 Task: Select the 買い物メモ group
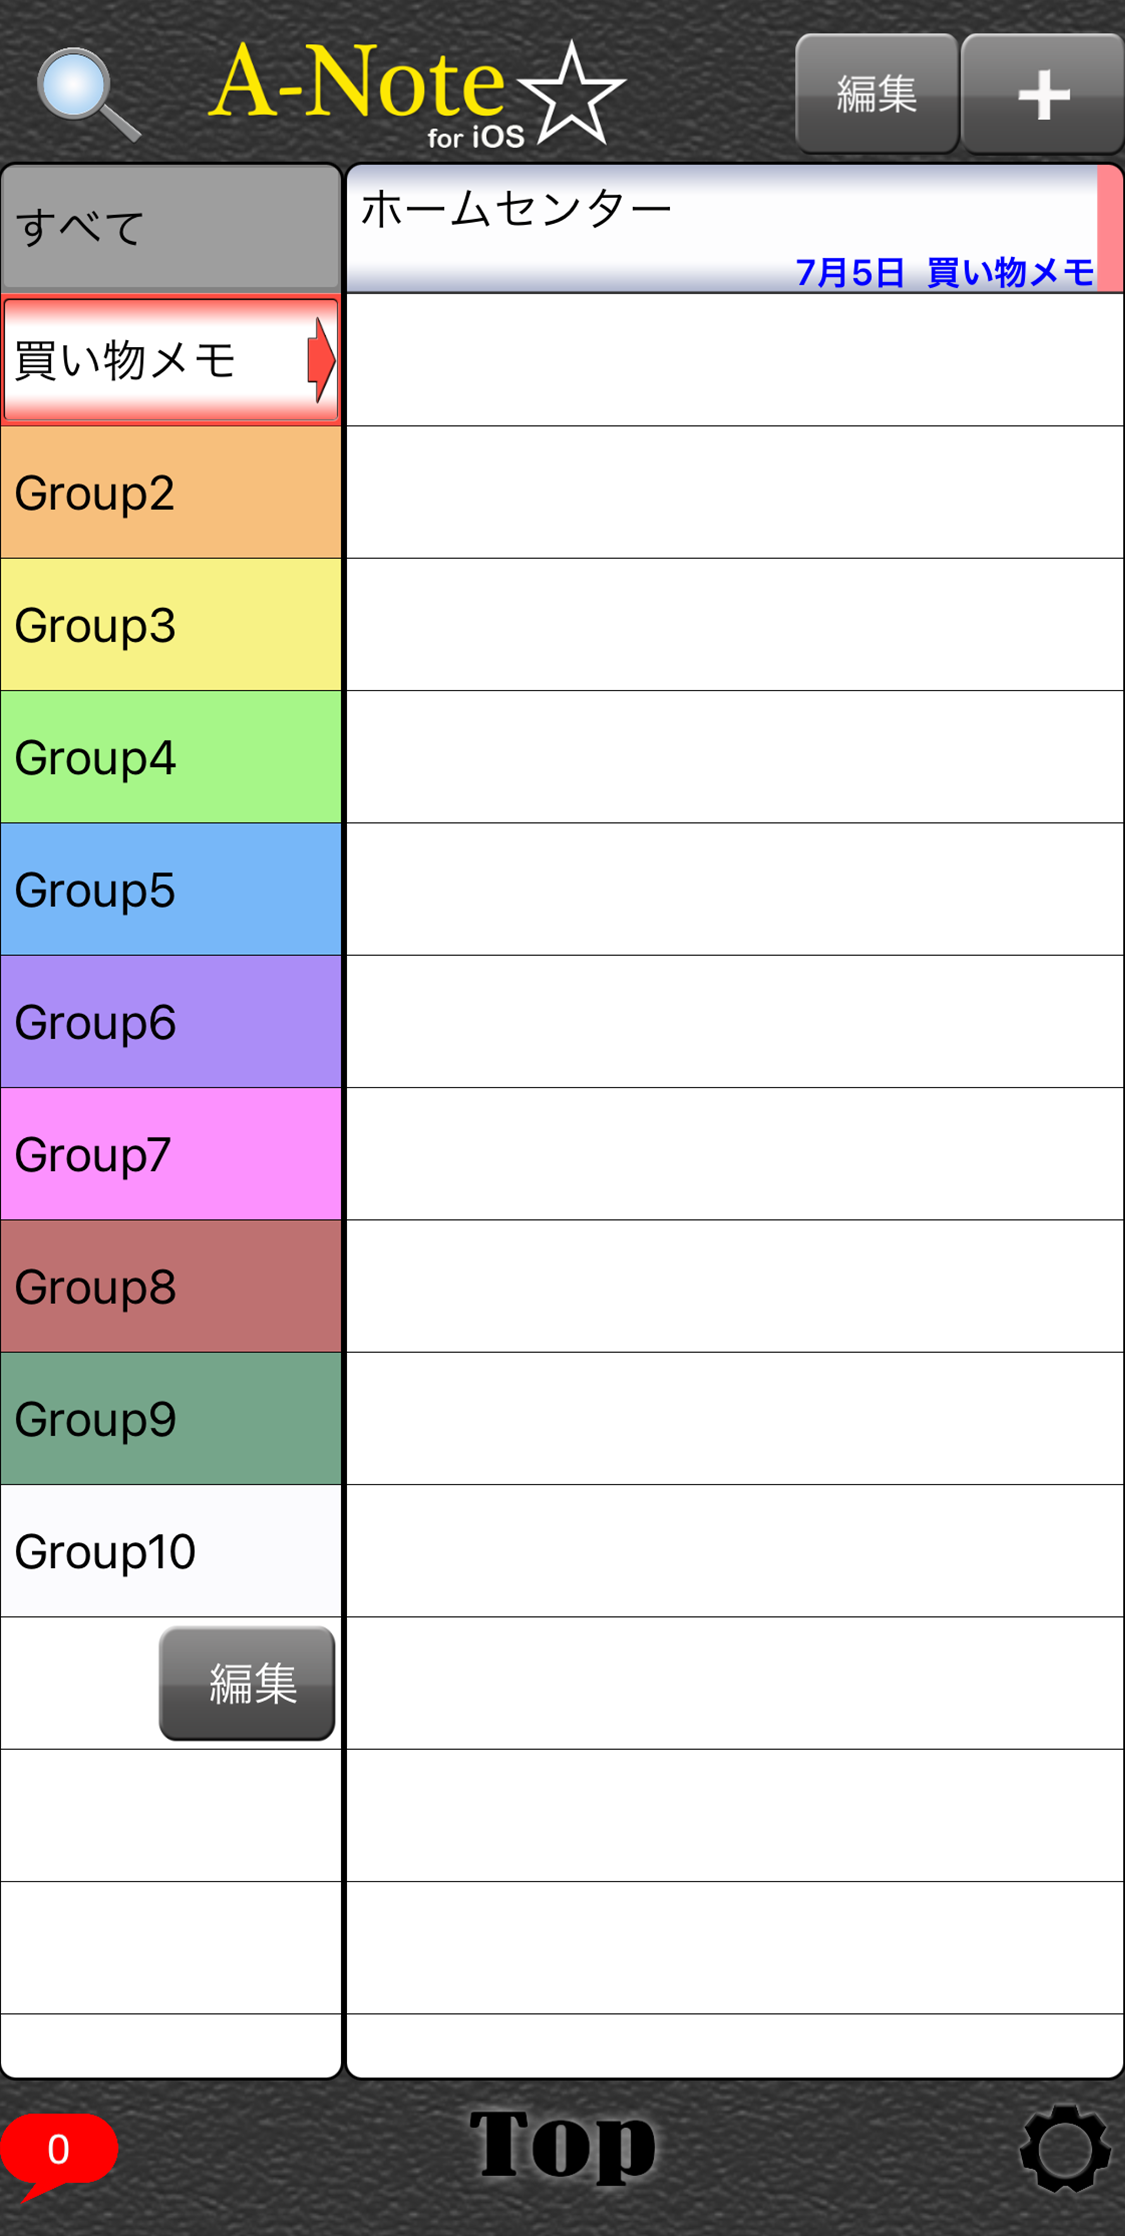171,360
